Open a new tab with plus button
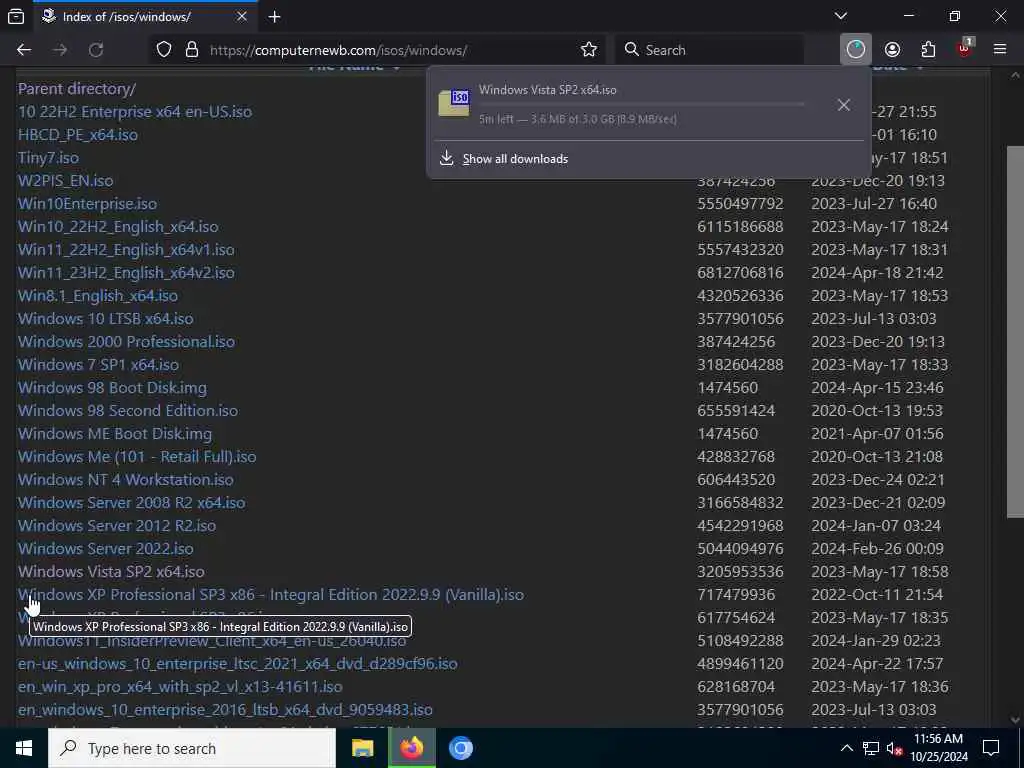Screen dimensions: 1024x768 274,17
